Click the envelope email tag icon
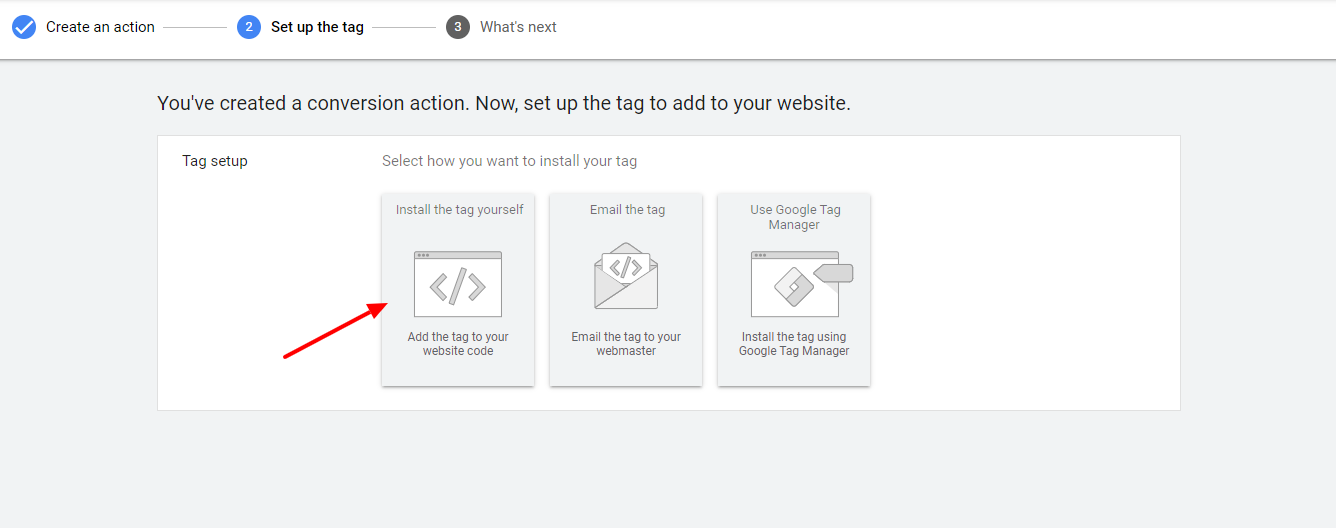Viewport: 1336px width, 528px height. click(x=626, y=276)
